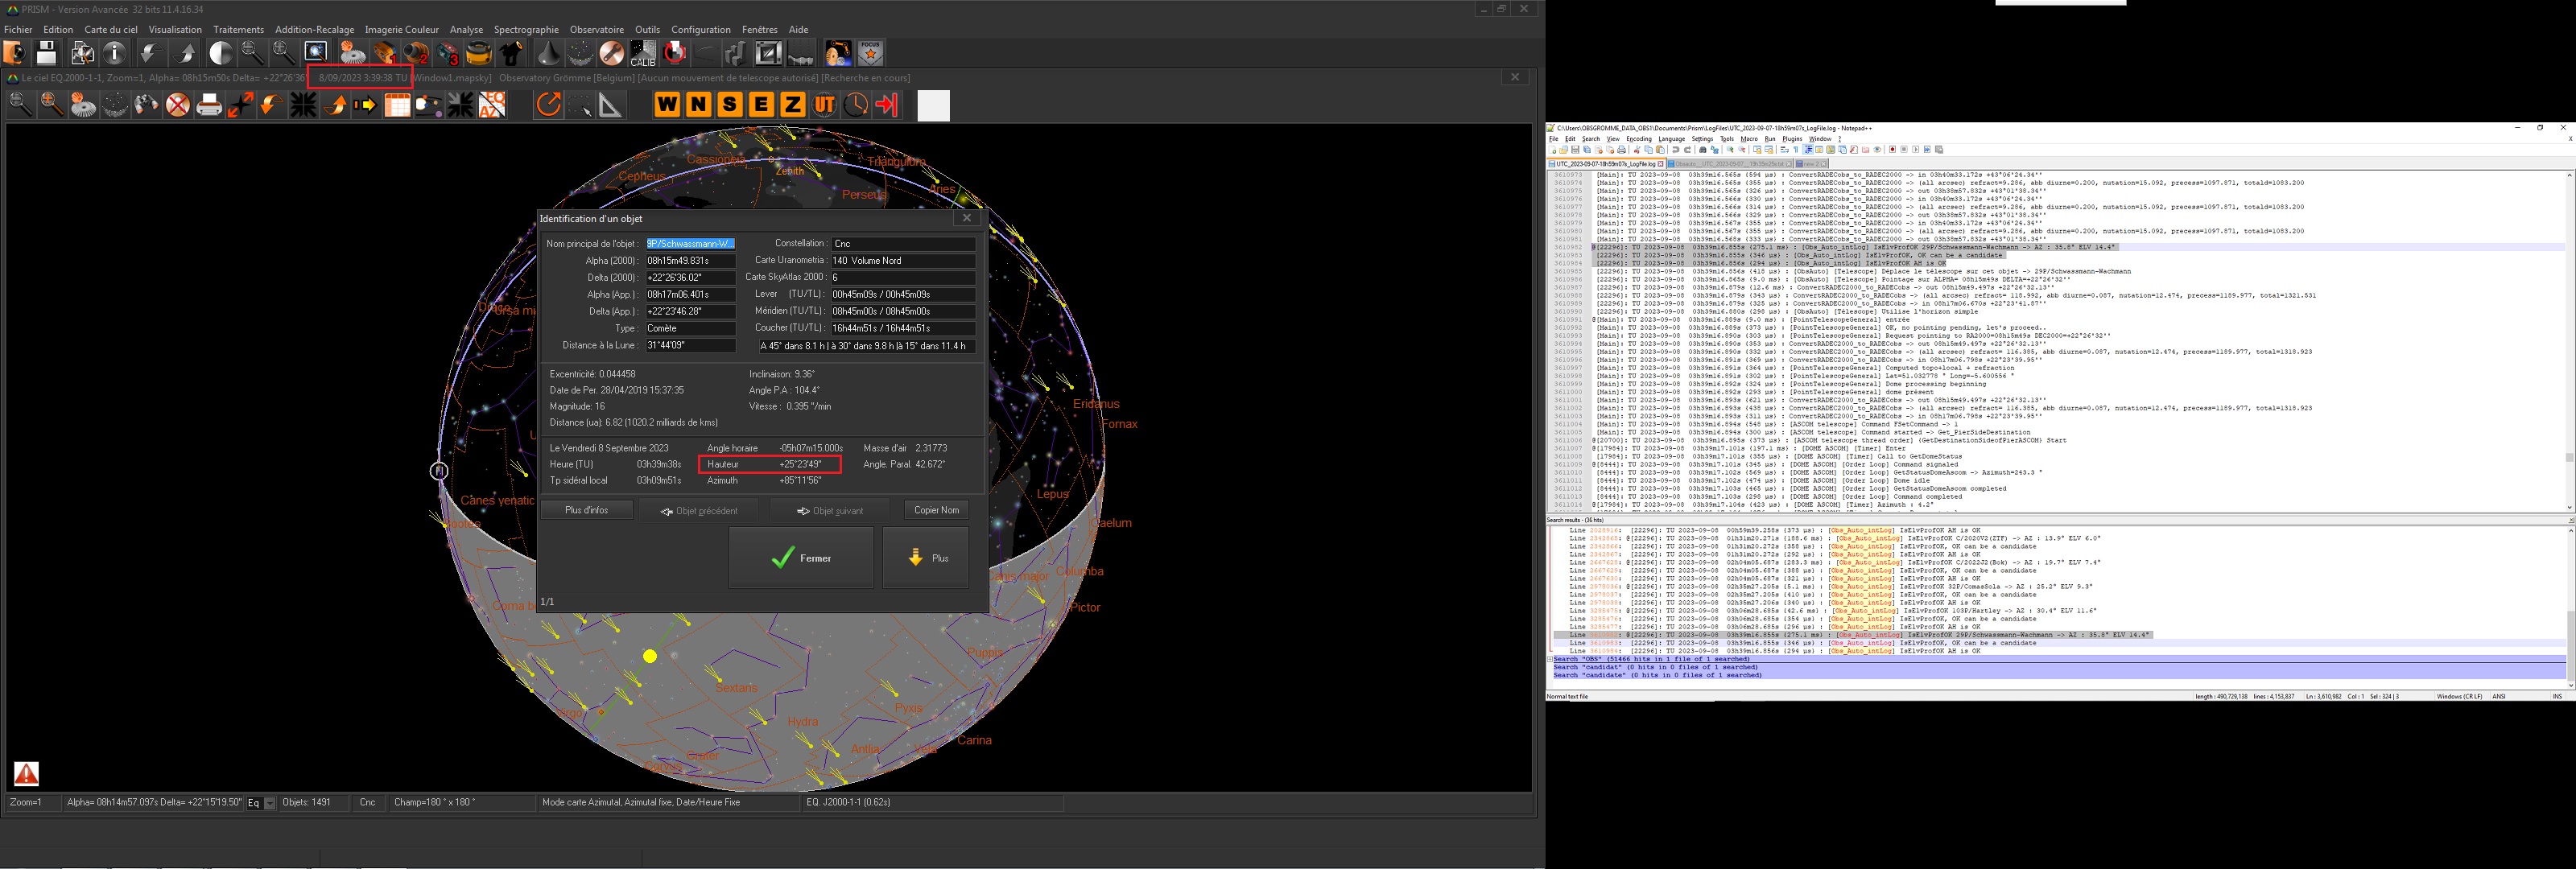
Task: Click the camera number 2 icon
Action: [x=415, y=53]
